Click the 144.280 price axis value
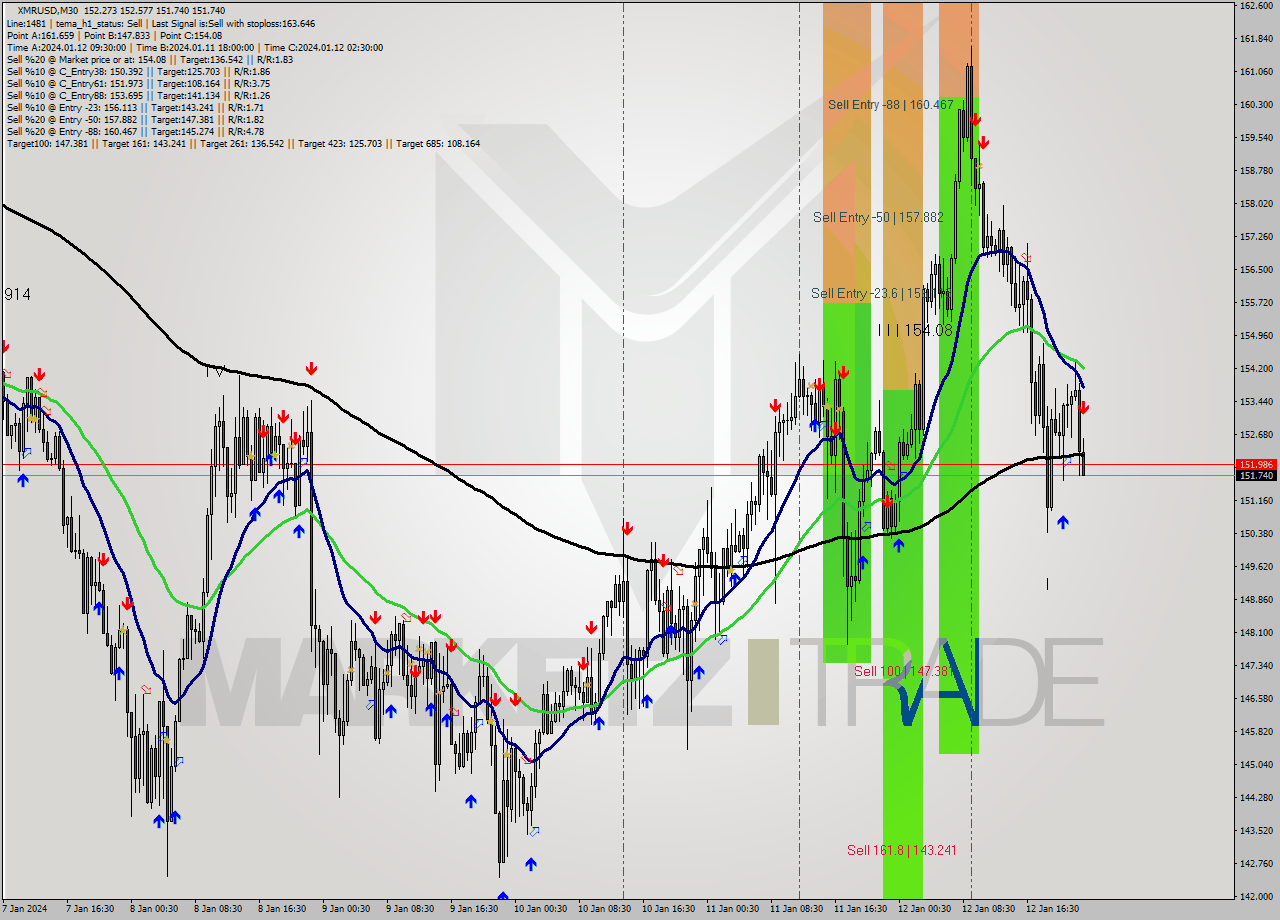The height and width of the screenshot is (920, 1280). coord(1256,798)
